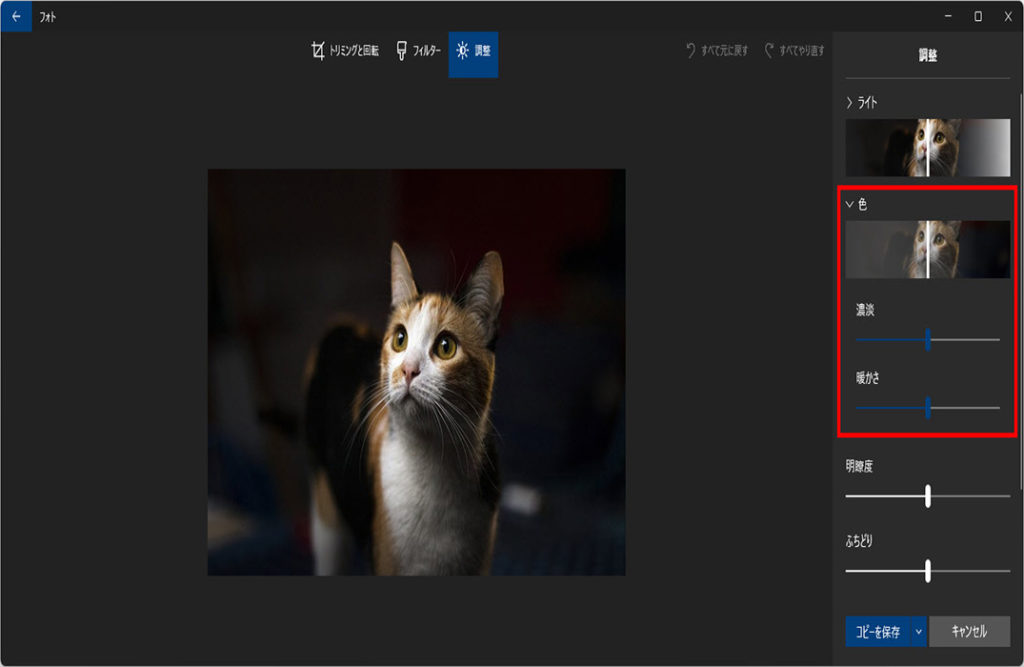Click the cat photo in the editing canvas
Image resolution: width=1024 pixels, height=667 pixels.
(416, 372)
